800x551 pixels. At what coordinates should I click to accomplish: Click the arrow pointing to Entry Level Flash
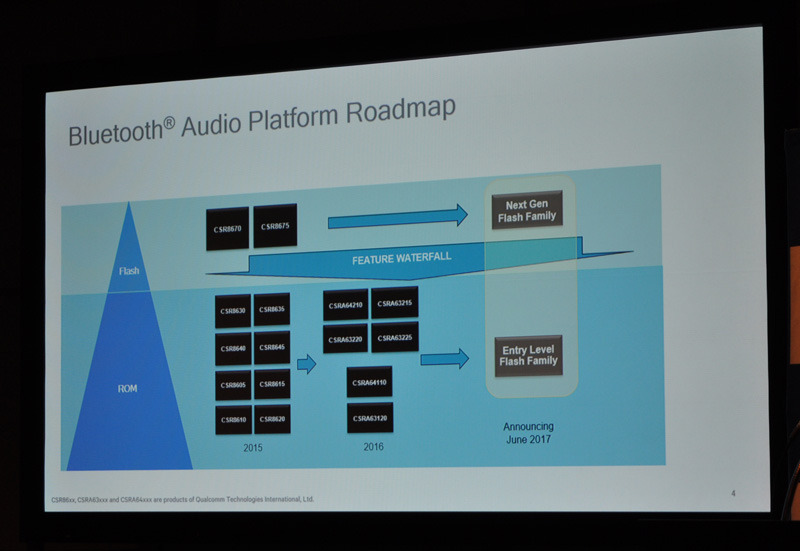click(445, 359)
